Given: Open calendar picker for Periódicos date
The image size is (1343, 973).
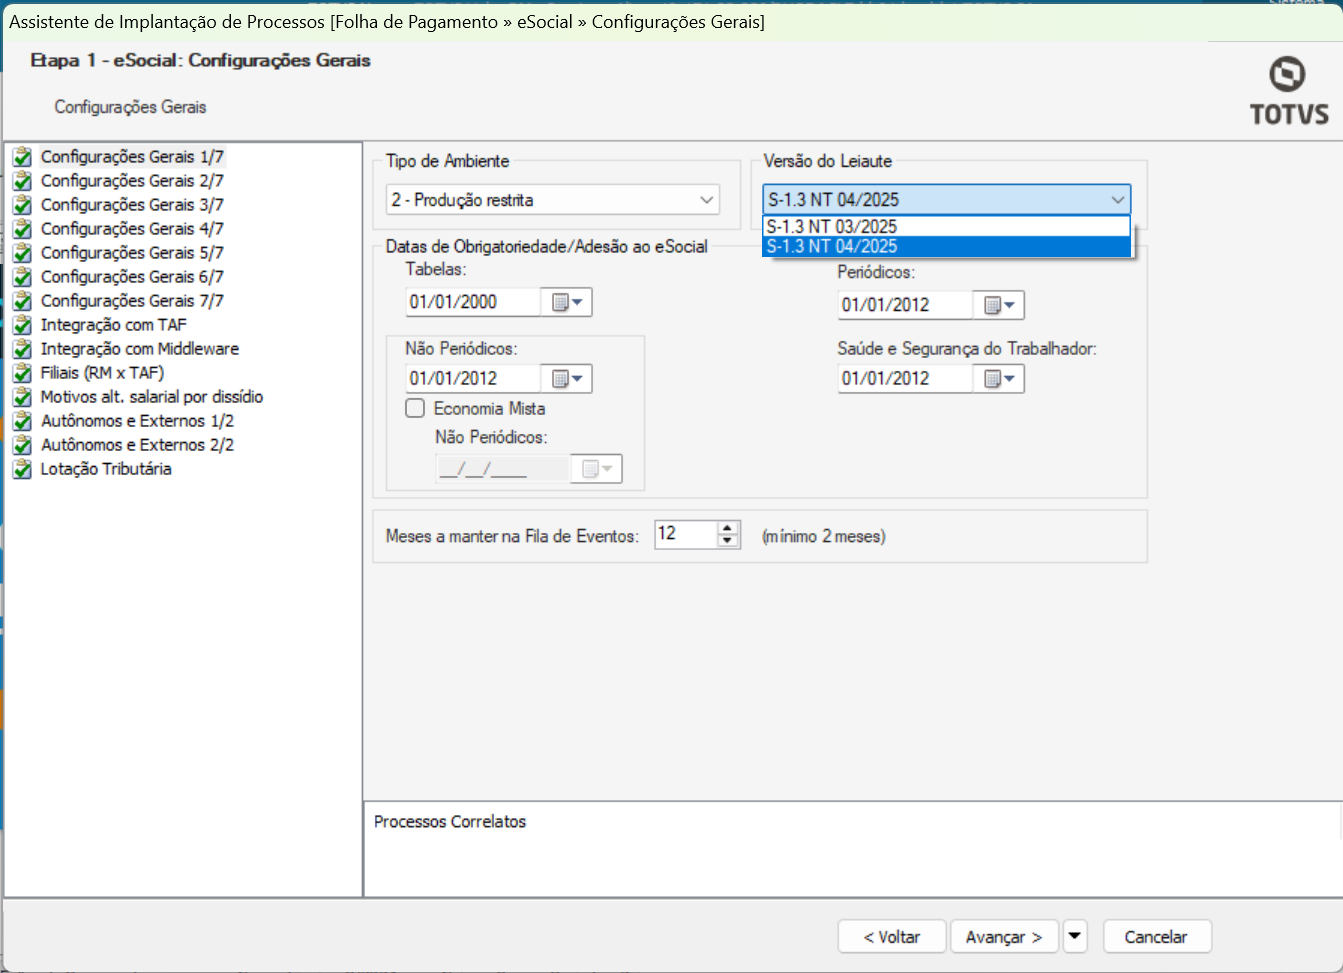Looking at the screenshot, I should [x=999, y=305].
